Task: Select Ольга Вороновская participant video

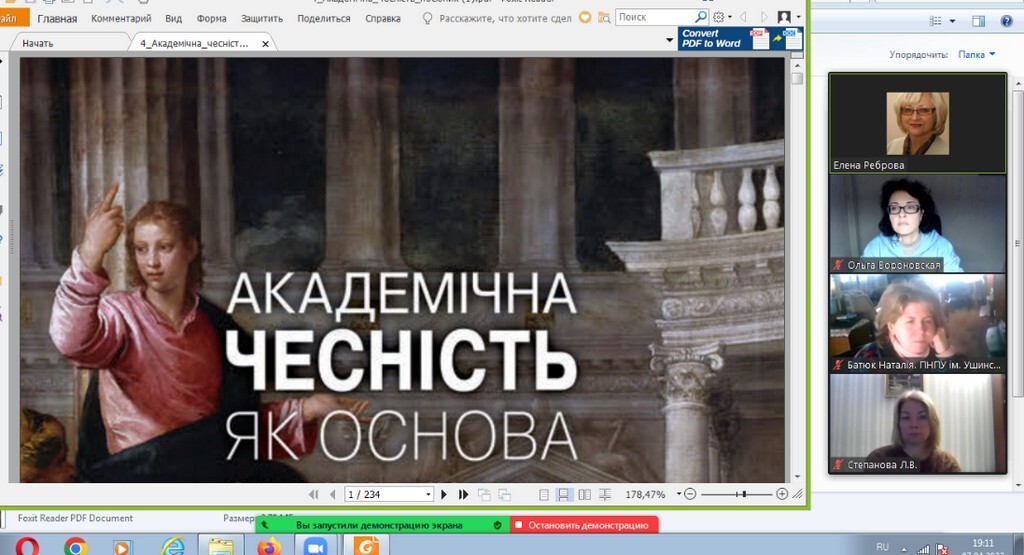Action: 918,223
